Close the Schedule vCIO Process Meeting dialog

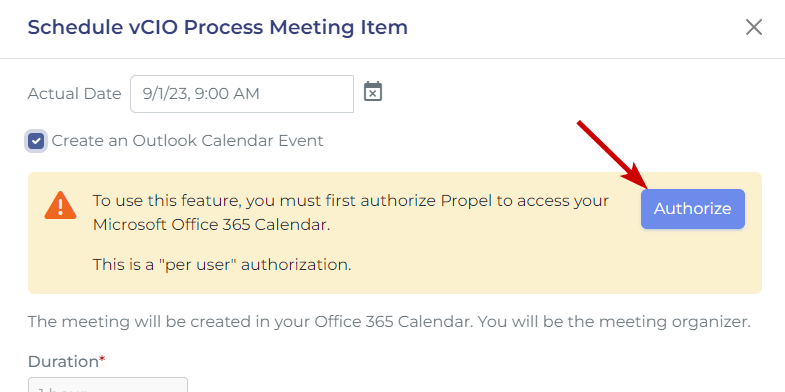[753, 27]
